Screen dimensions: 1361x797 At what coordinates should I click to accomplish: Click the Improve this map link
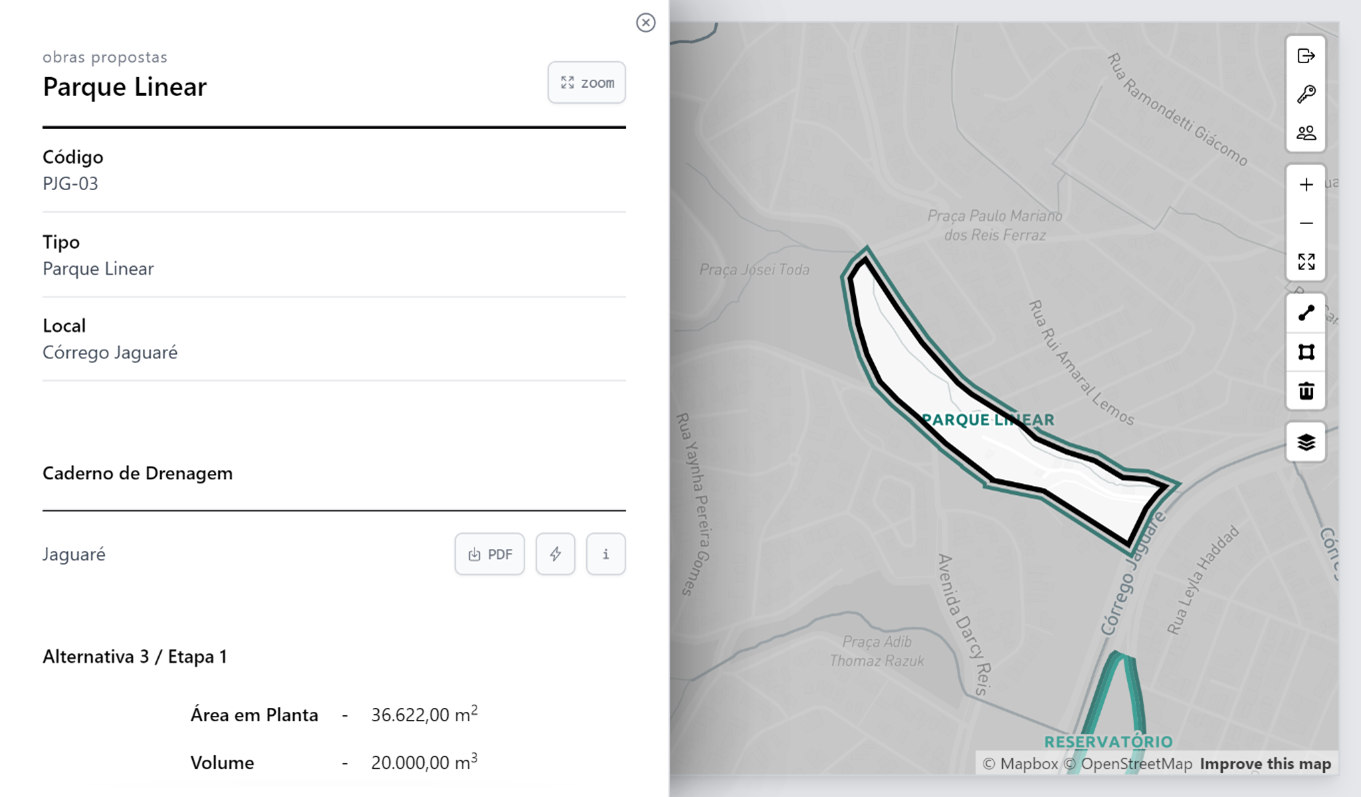(x=1265, y=764)
